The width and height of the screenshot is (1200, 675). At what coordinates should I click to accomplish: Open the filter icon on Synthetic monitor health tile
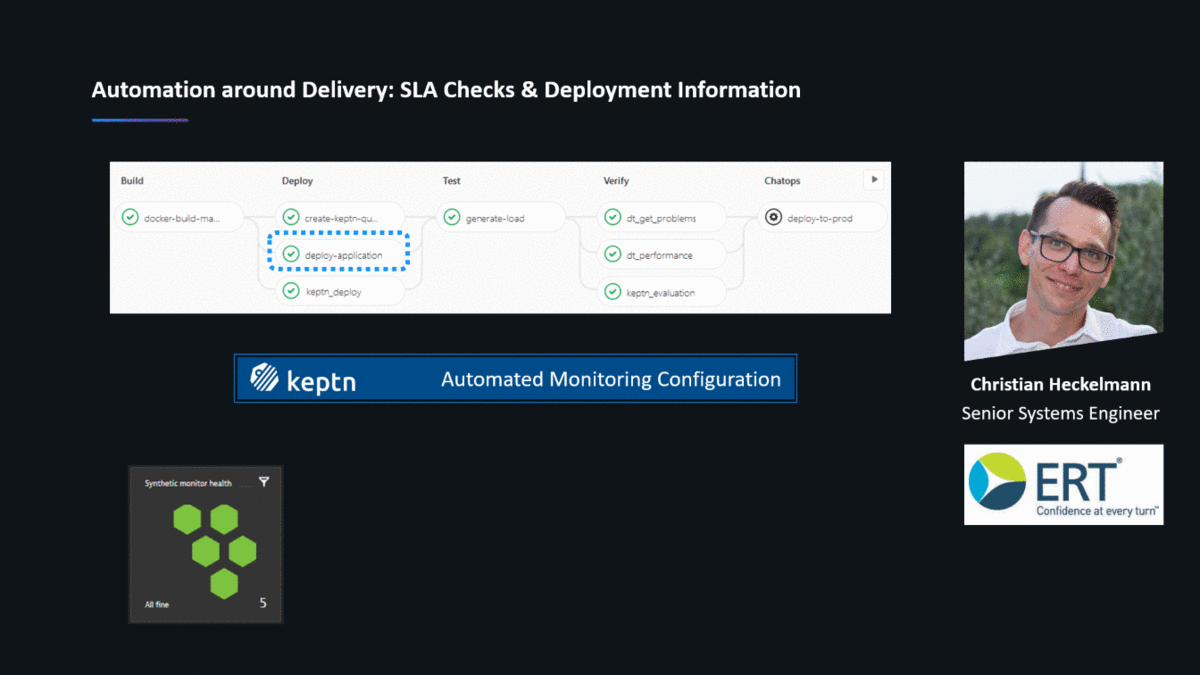263,481
